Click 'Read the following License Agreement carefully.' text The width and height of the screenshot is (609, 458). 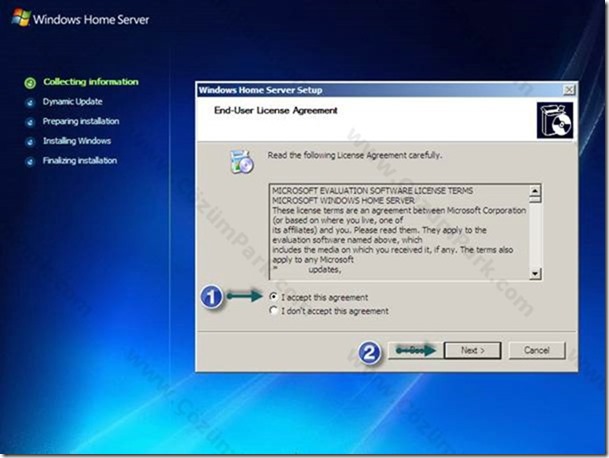pos(355,155)
